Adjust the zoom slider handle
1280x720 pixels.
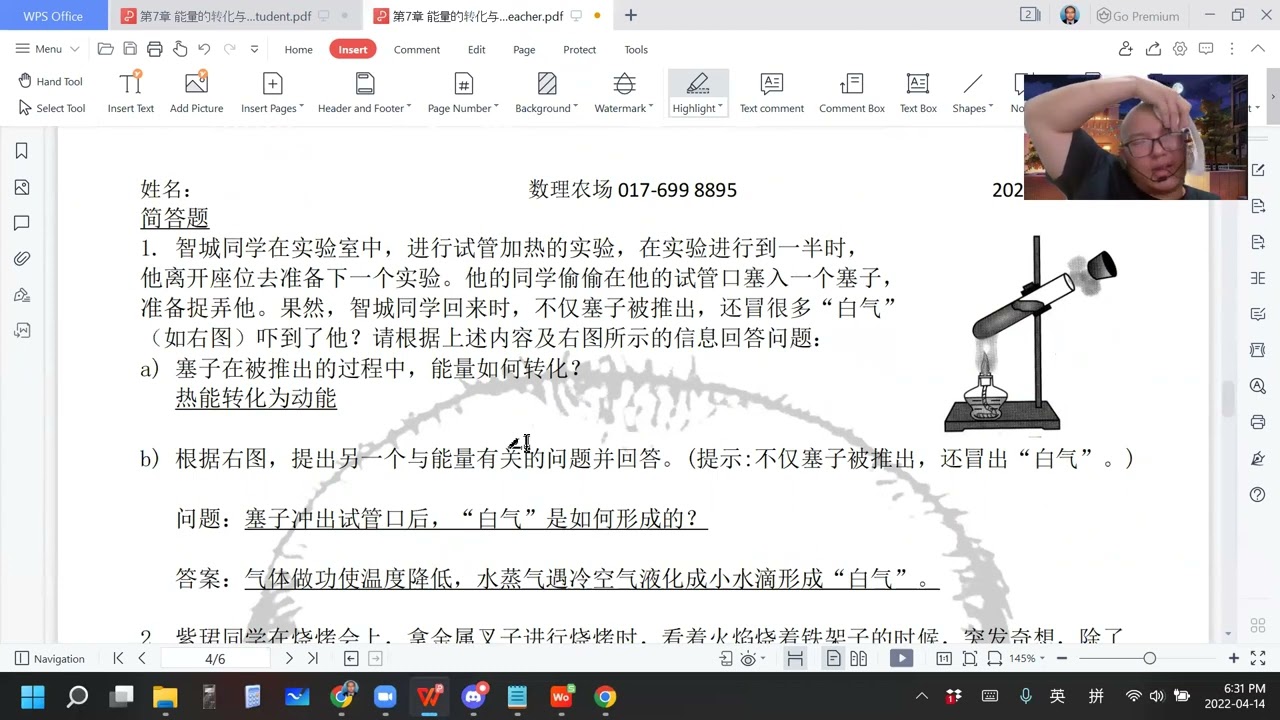1149,658
